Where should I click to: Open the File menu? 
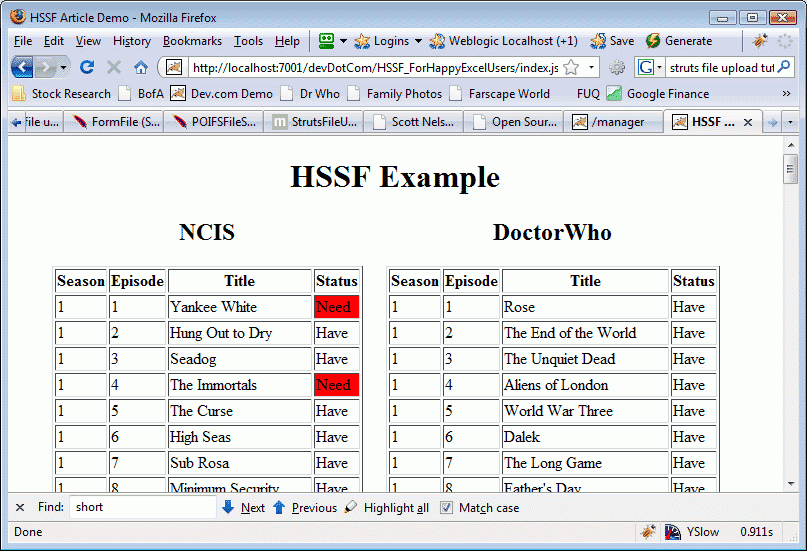point(23,41)
